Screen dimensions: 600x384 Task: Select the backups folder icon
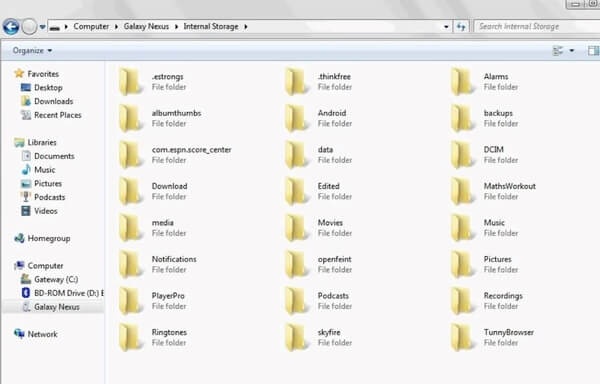462,118
